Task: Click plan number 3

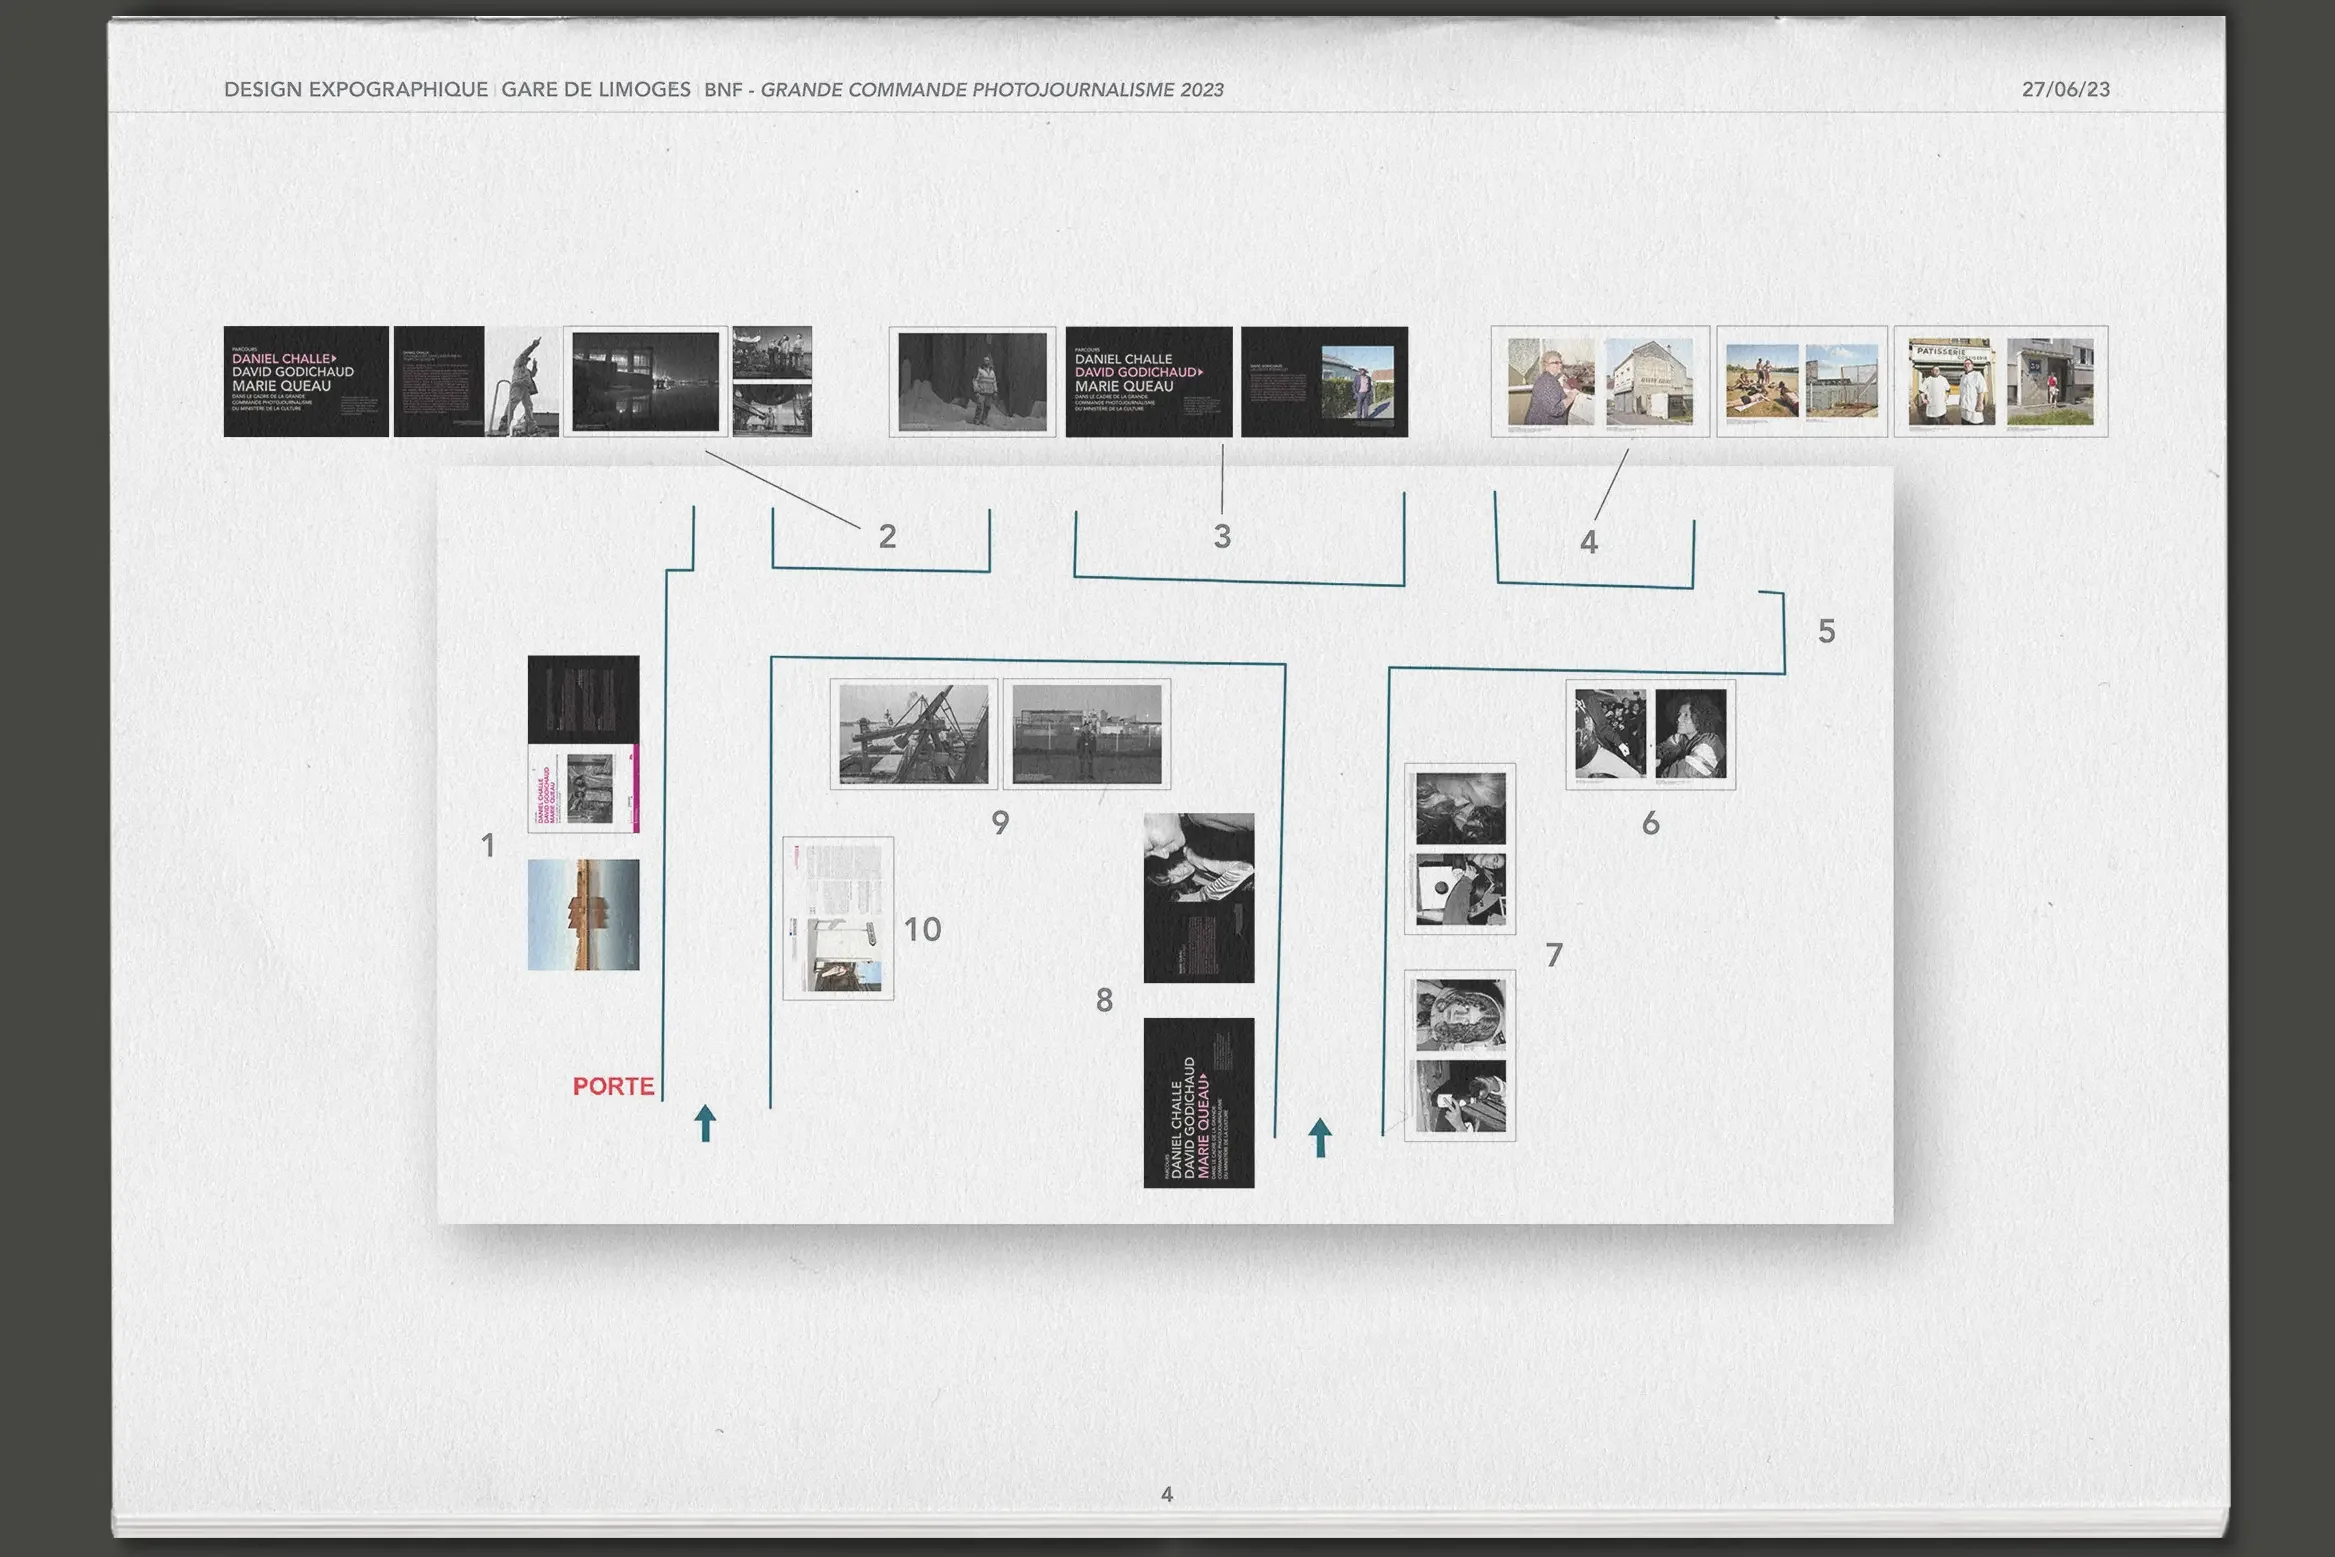Action: 1222,537
